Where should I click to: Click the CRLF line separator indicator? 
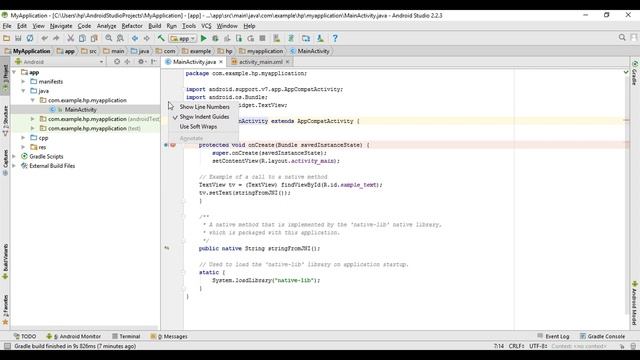click(516, 346)
